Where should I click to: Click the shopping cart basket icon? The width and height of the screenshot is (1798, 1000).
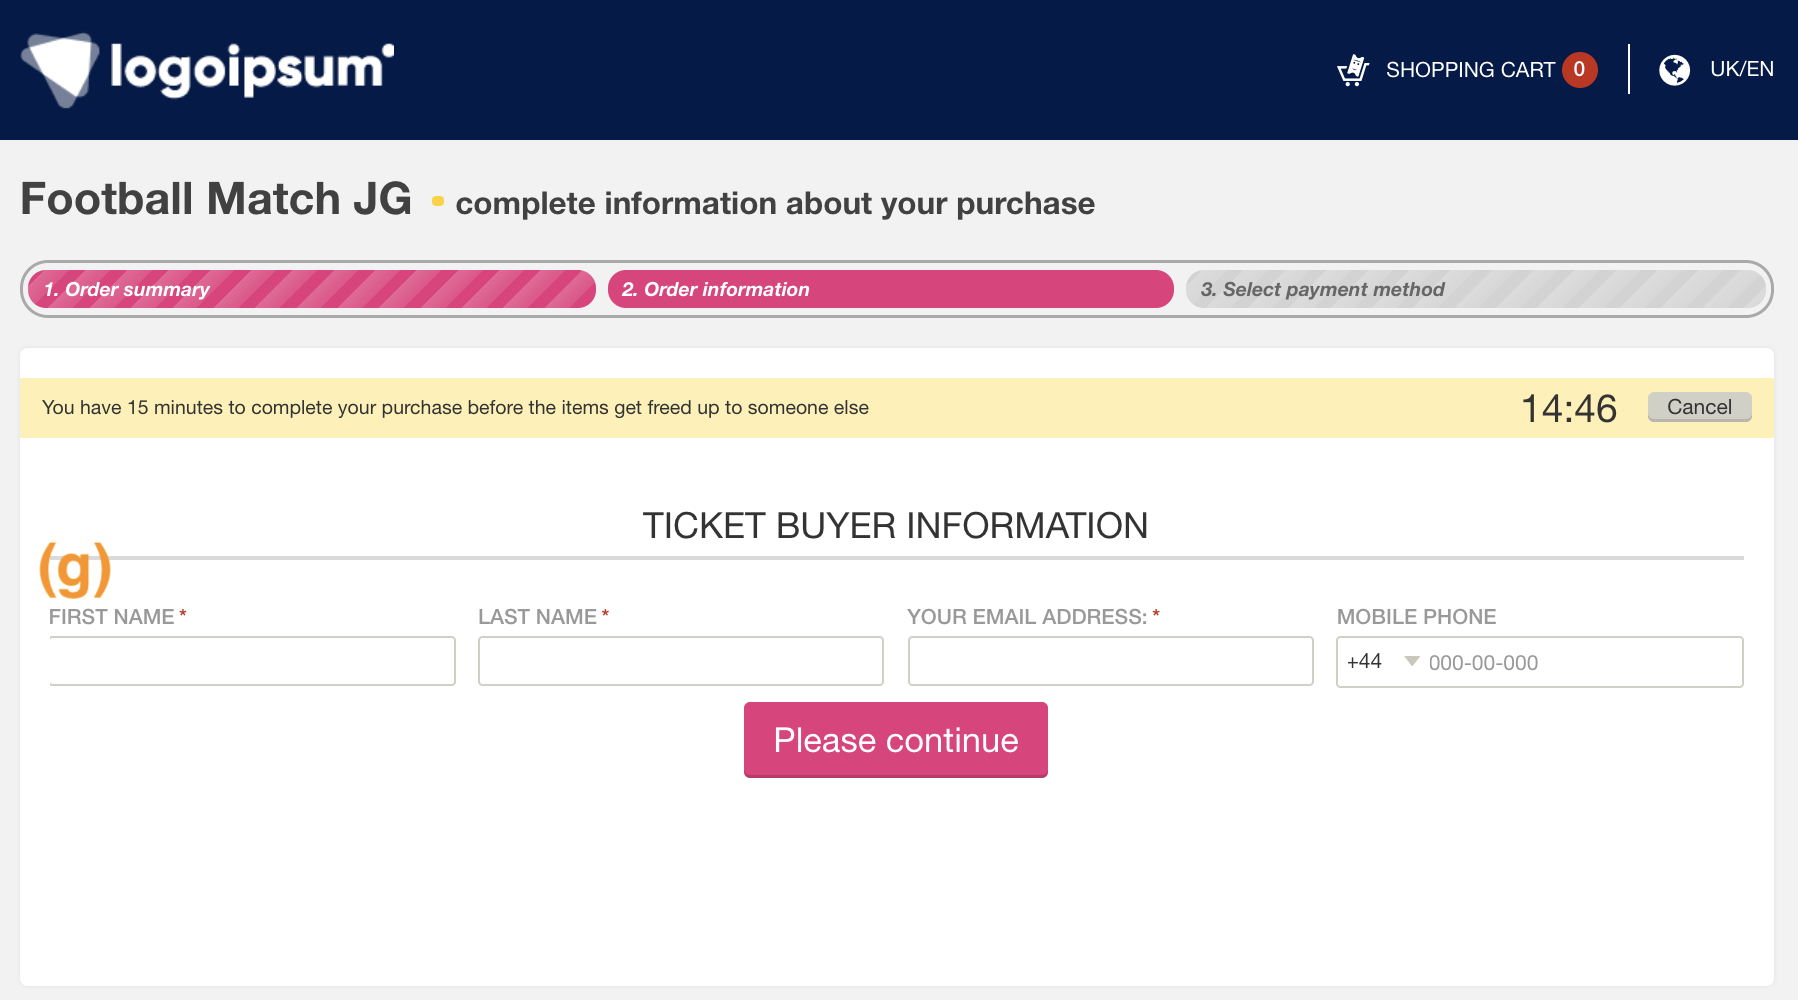pos(1353,70)
